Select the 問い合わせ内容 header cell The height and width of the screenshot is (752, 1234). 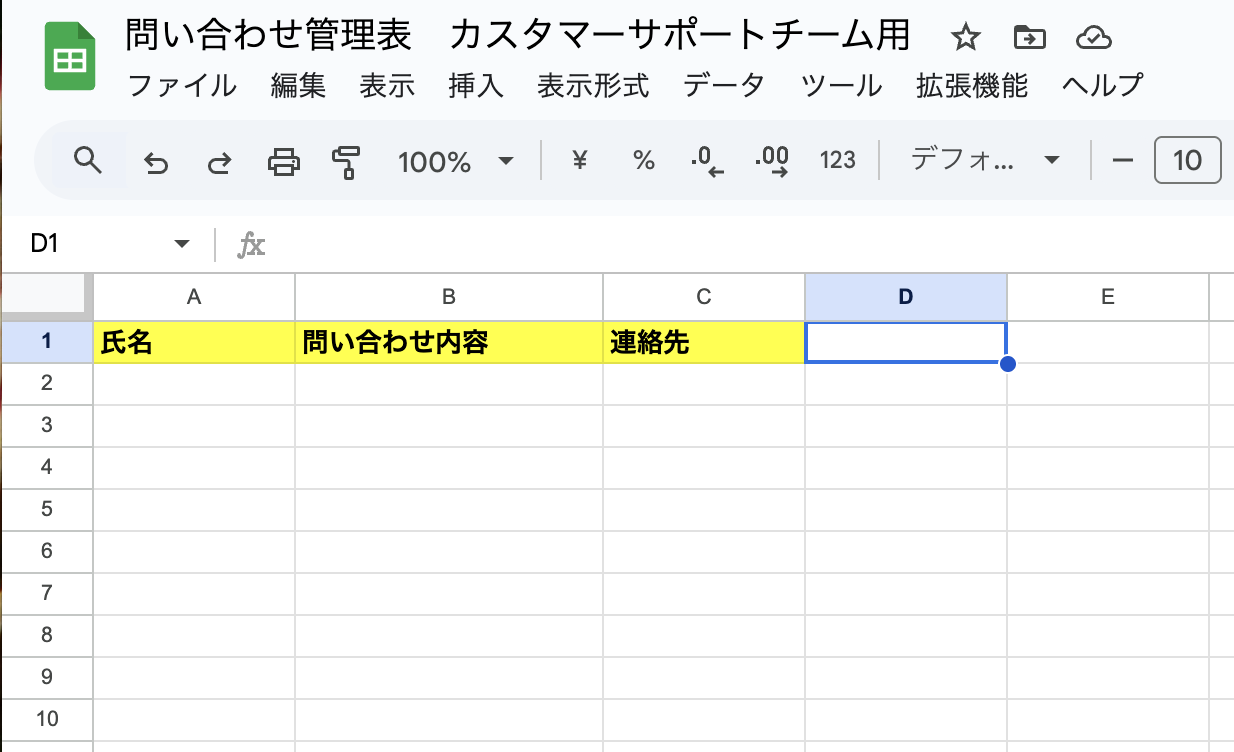click(449, 343)
